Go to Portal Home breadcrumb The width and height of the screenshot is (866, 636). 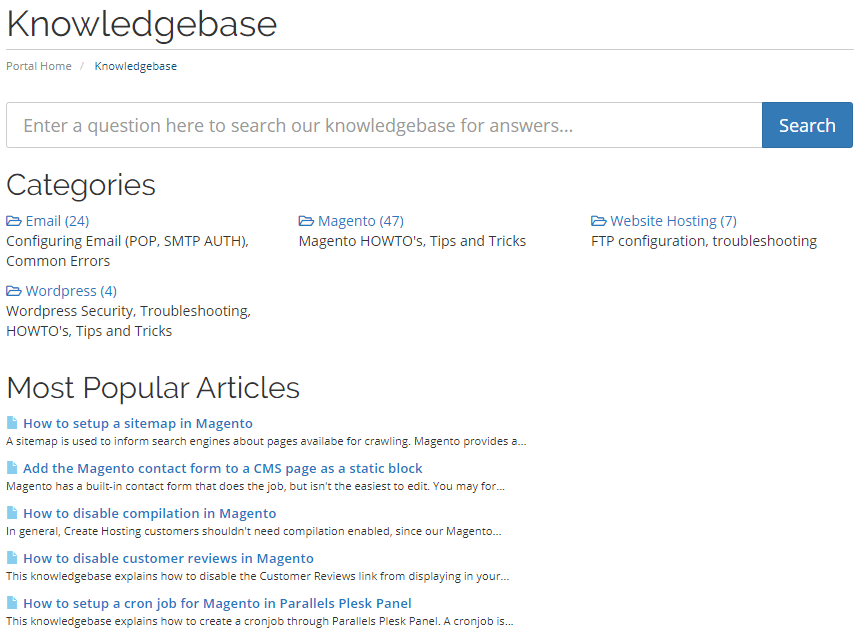point(39,66)
